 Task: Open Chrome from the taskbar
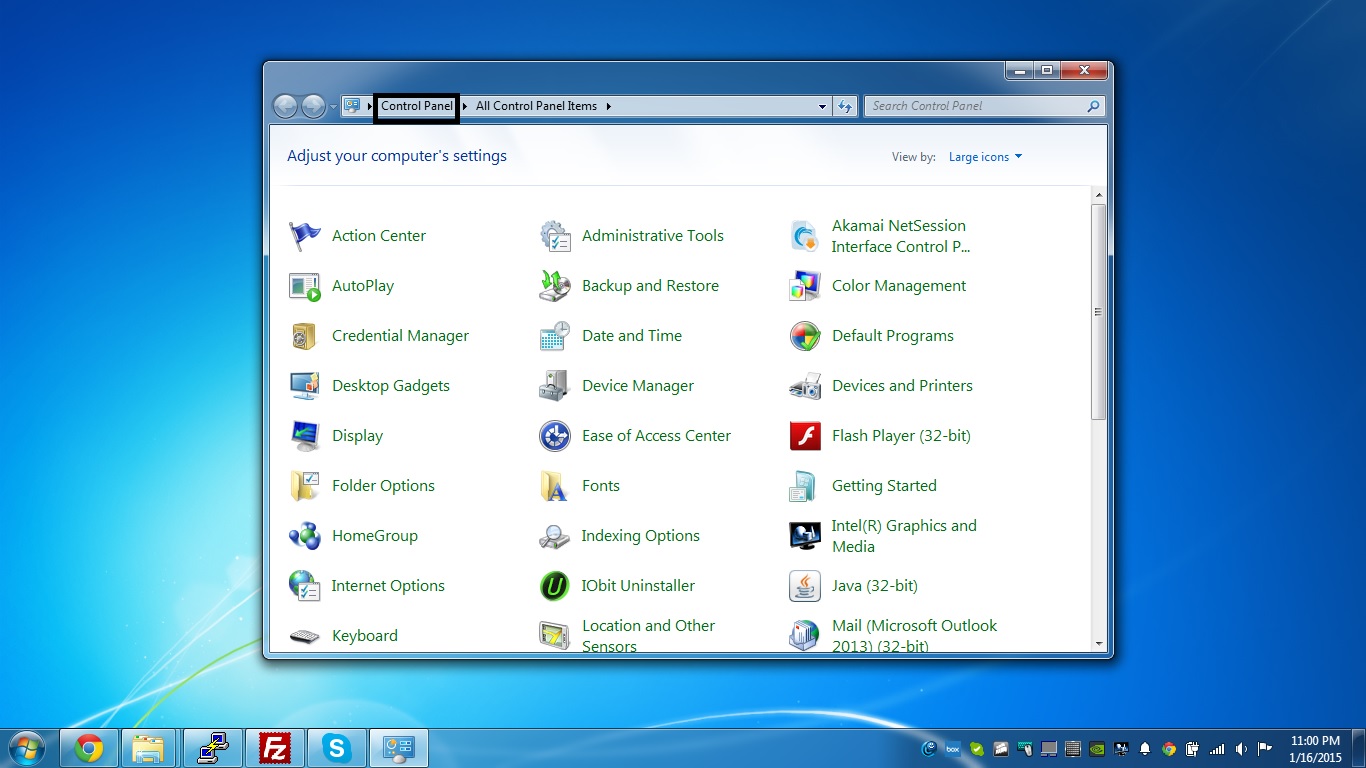coord(89,748)
